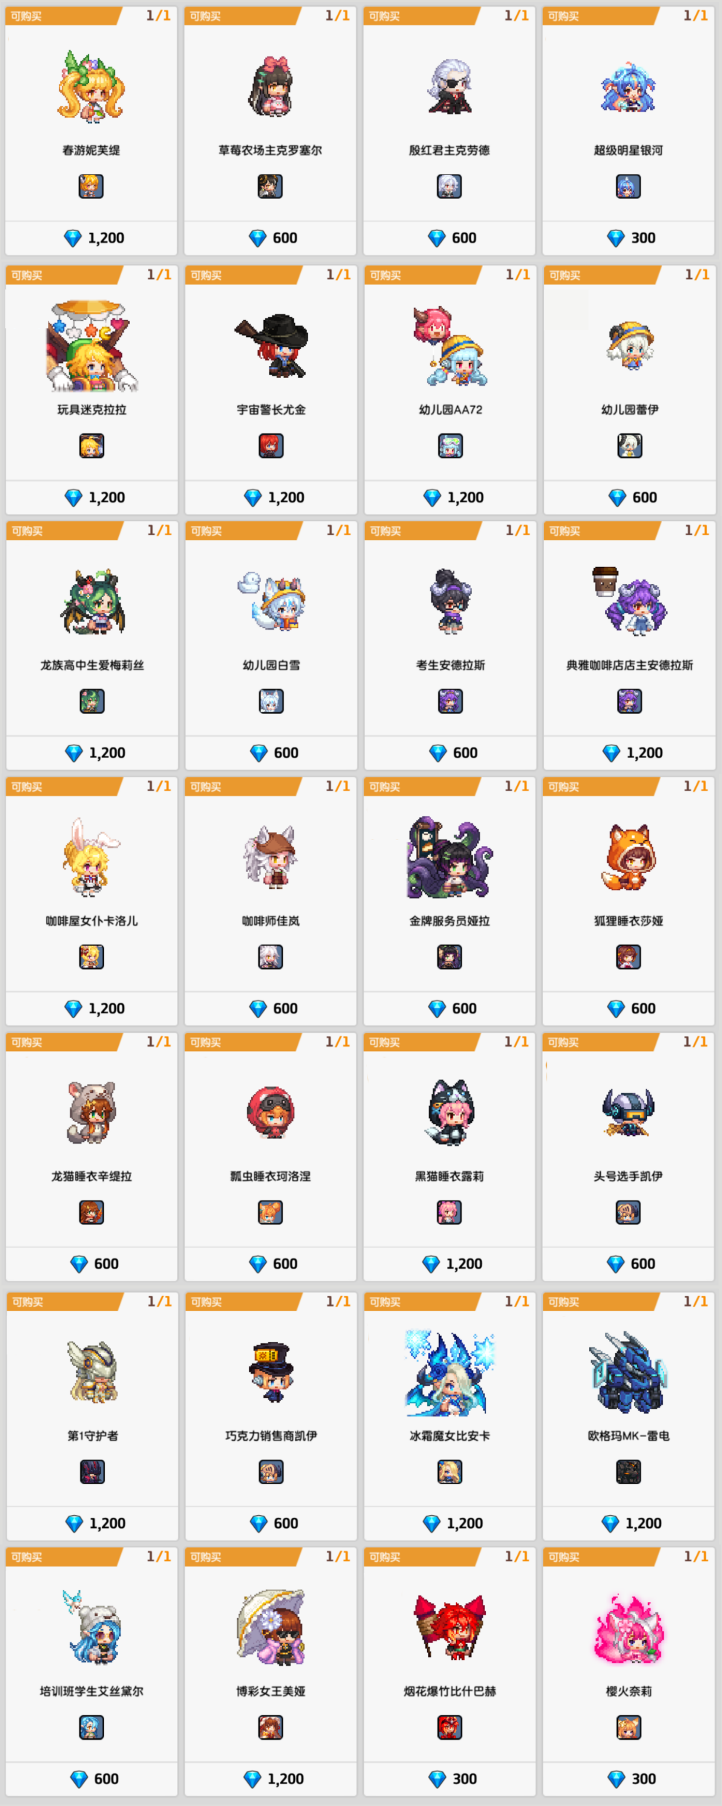Screen dimensions: 722x1806
Task: Select the 金牌服务员娅拉 tentacle sprite
Action: pos(449,858)
